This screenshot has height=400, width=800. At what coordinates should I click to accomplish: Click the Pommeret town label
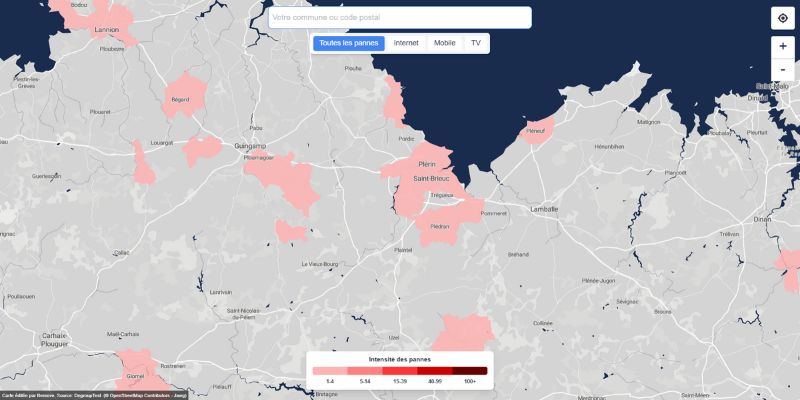(494, 213)
